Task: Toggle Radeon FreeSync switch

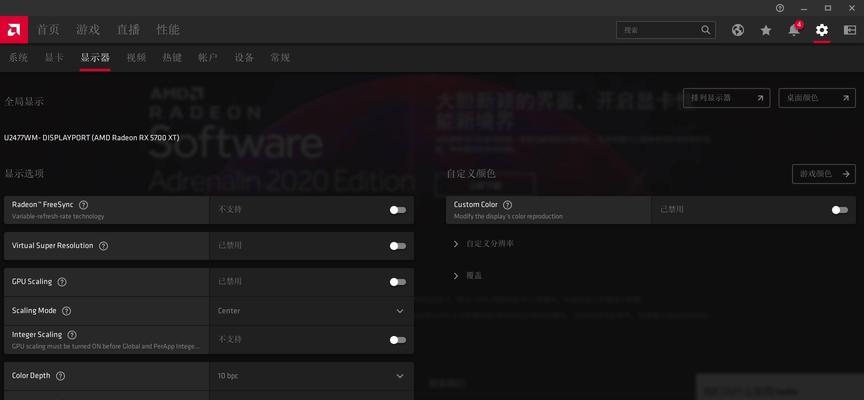Action: (397, 210)
